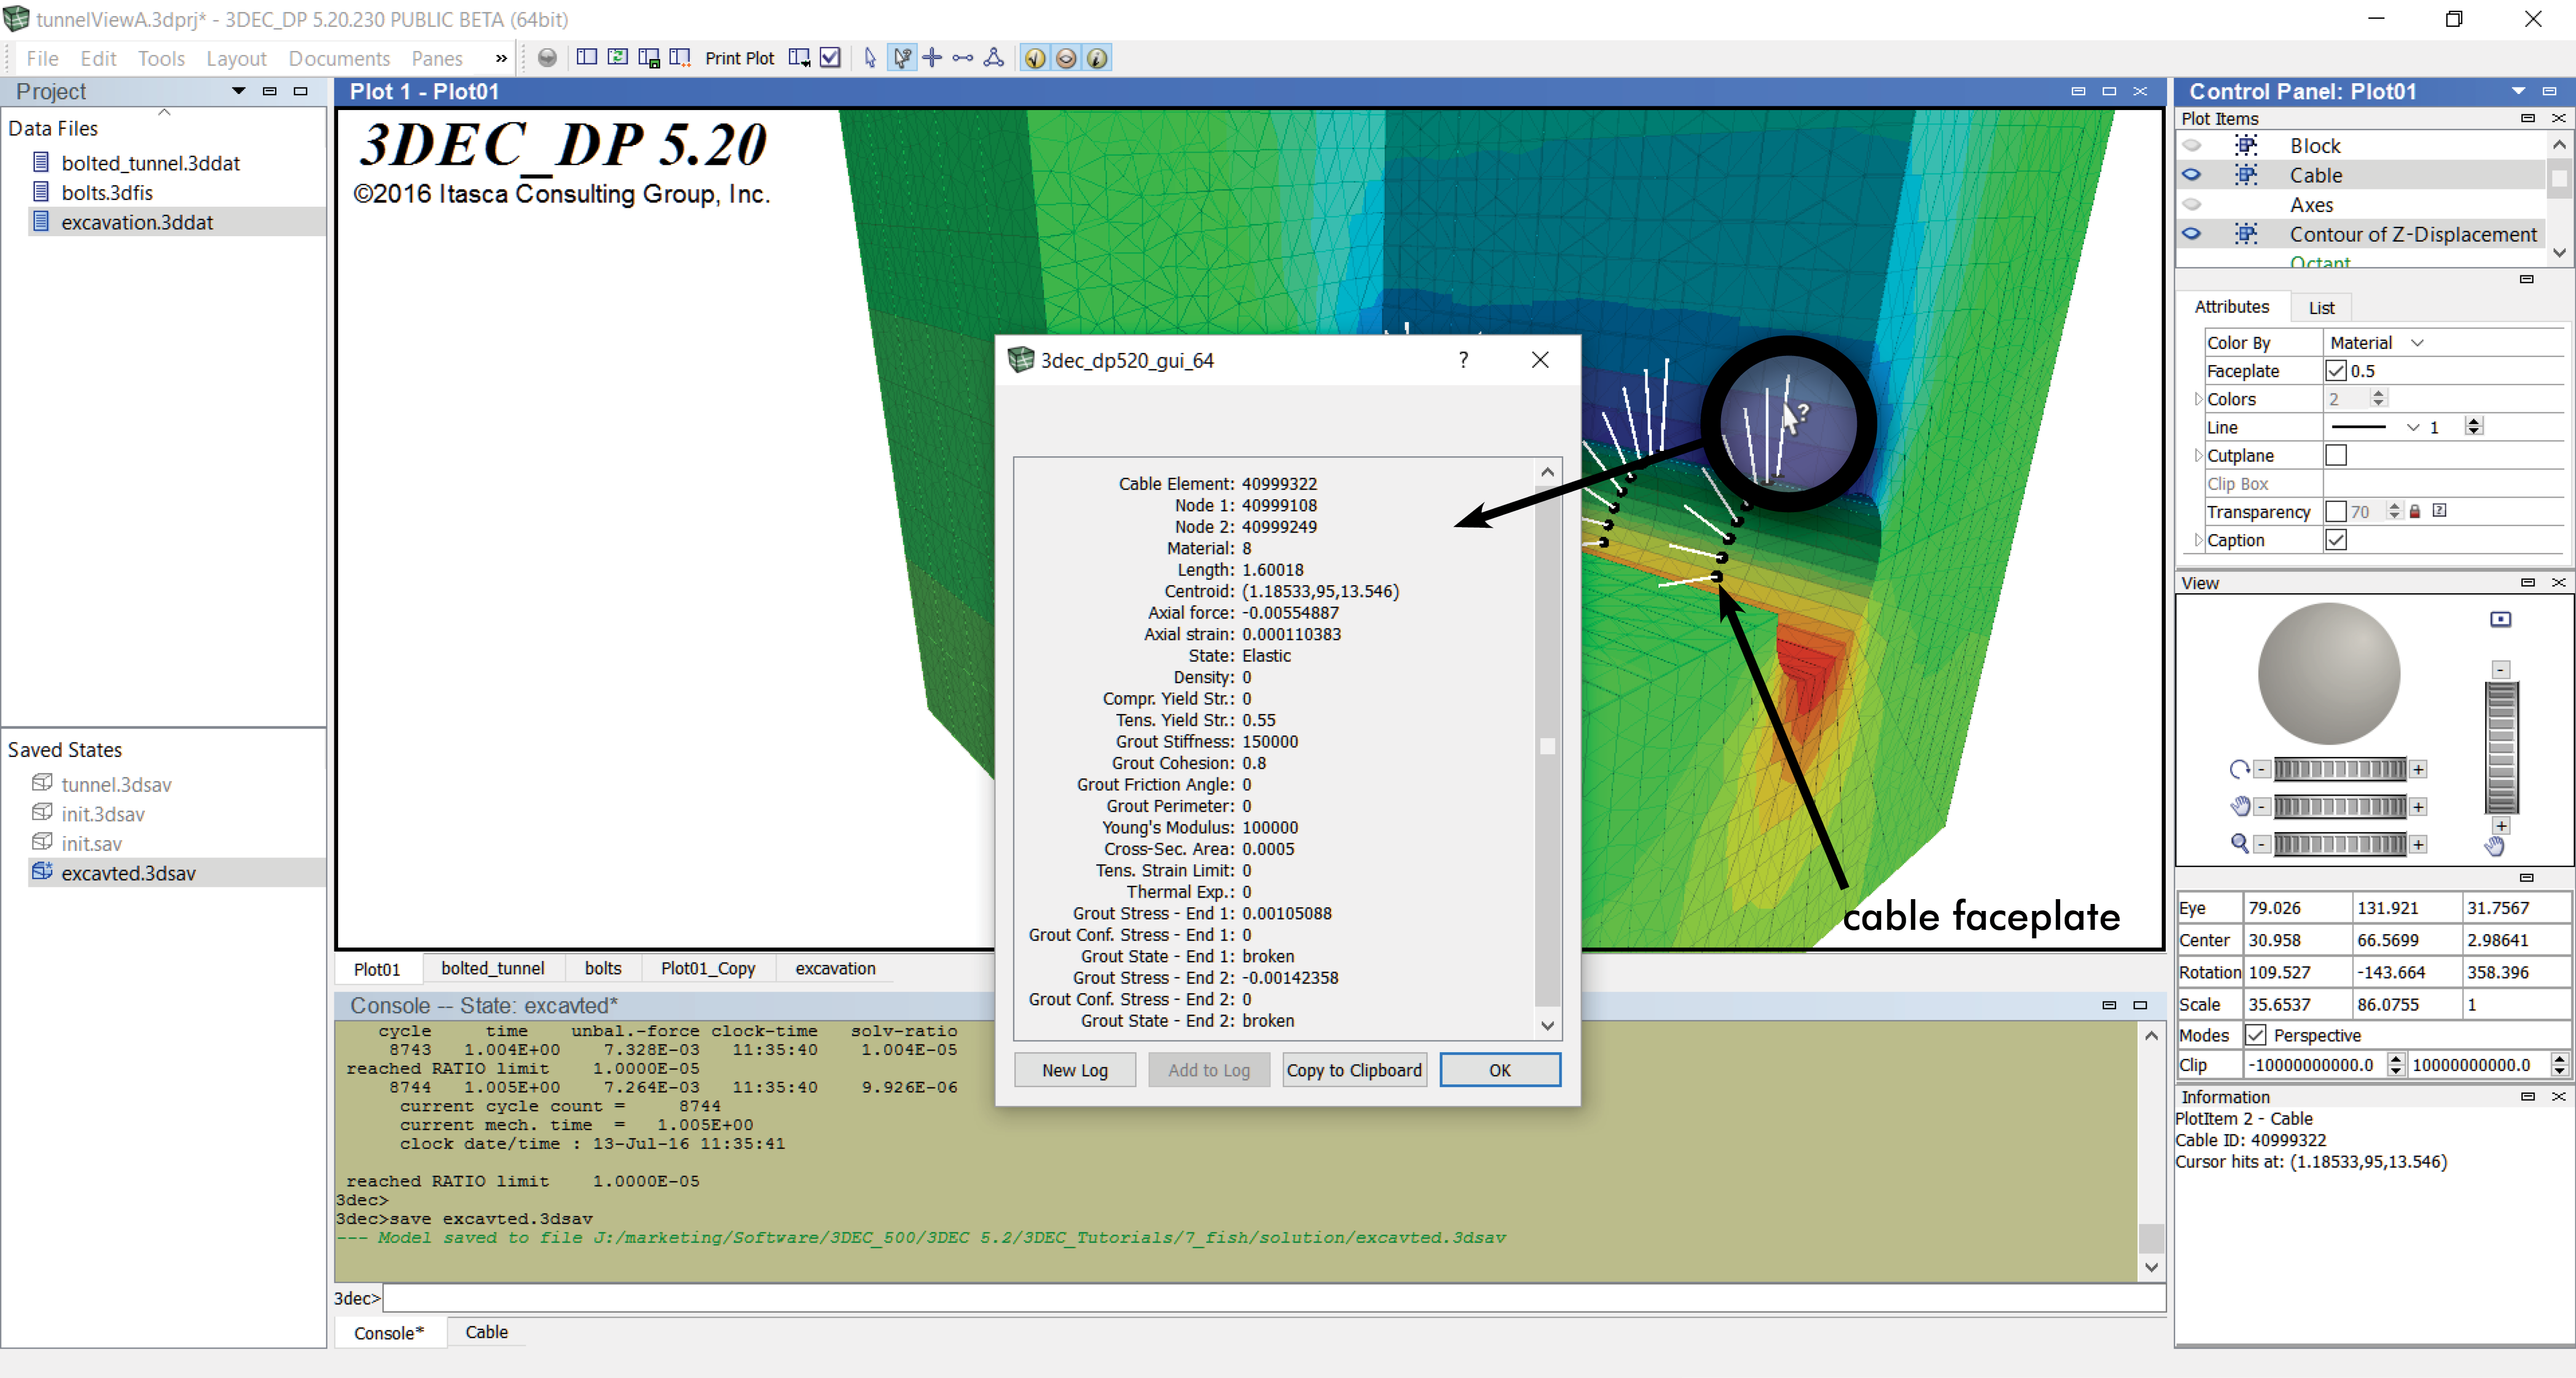2576x1378 pixels.
Task: Switch to the bolted_tunnel tab
Action: [493, 968]
